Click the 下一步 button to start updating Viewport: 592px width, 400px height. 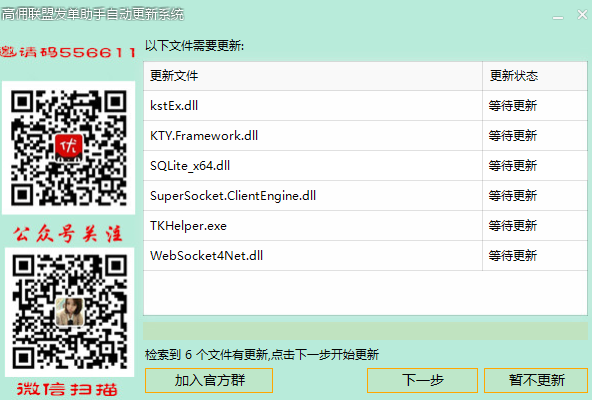(422, 380)
